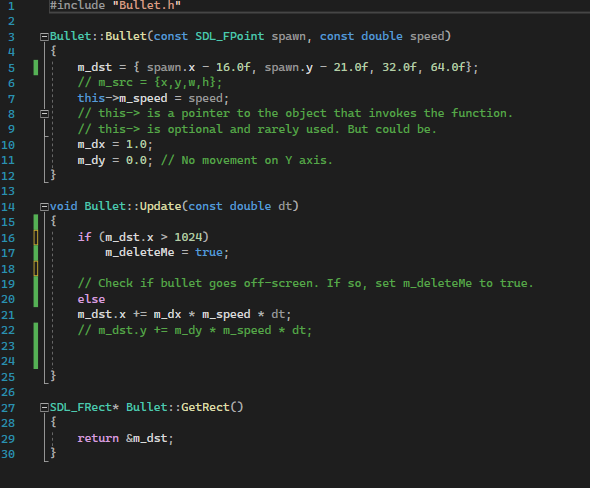The width and height of the screenshot is (590, 488).
Task: Click m_dy = 0.0; statement
Action: pos(115,160)
